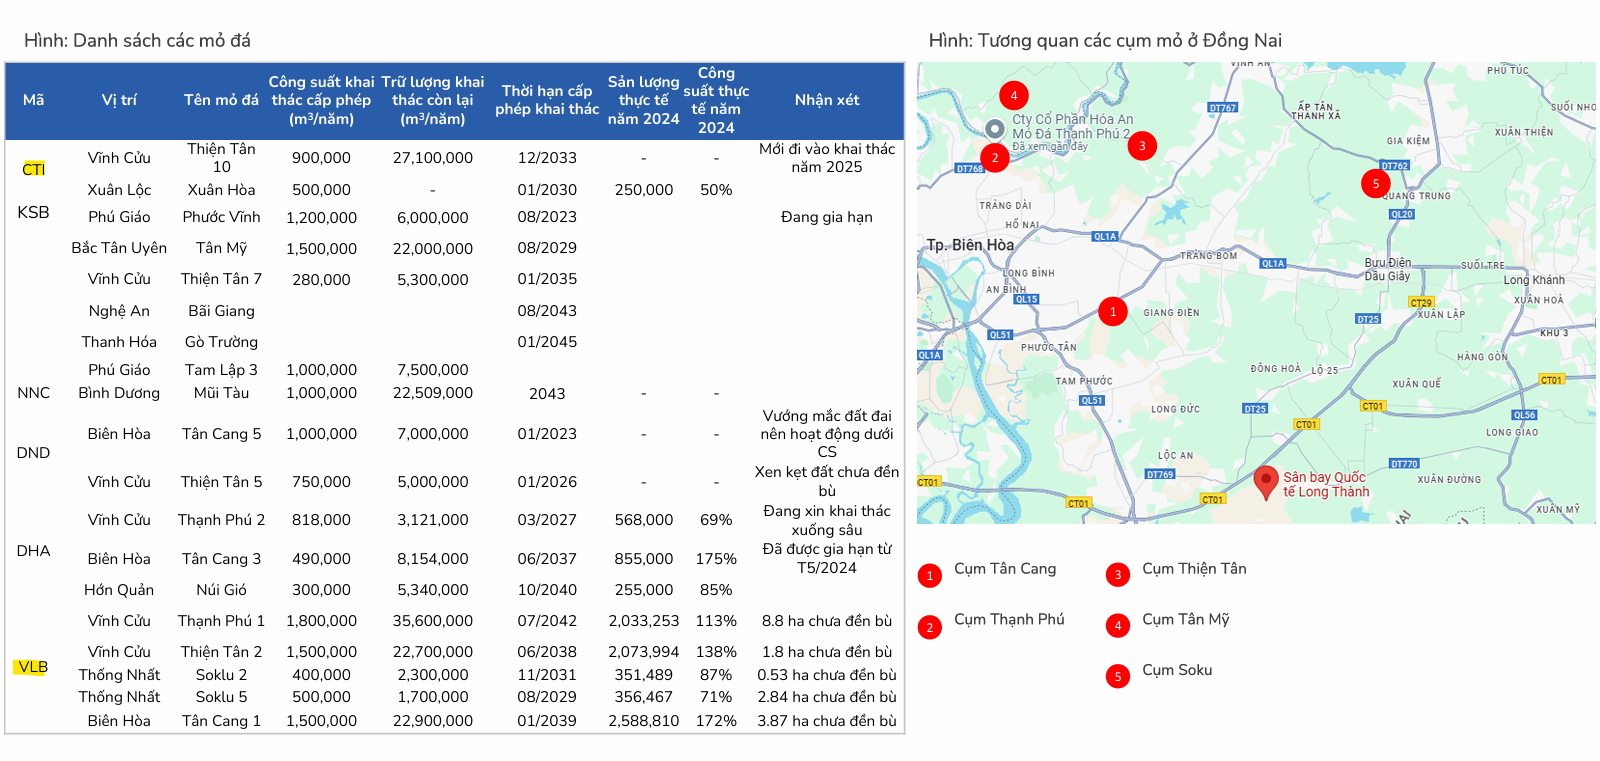Click the "Nhận xét" column header
Screen dimensions: 1600x761
tap(826, 100)
